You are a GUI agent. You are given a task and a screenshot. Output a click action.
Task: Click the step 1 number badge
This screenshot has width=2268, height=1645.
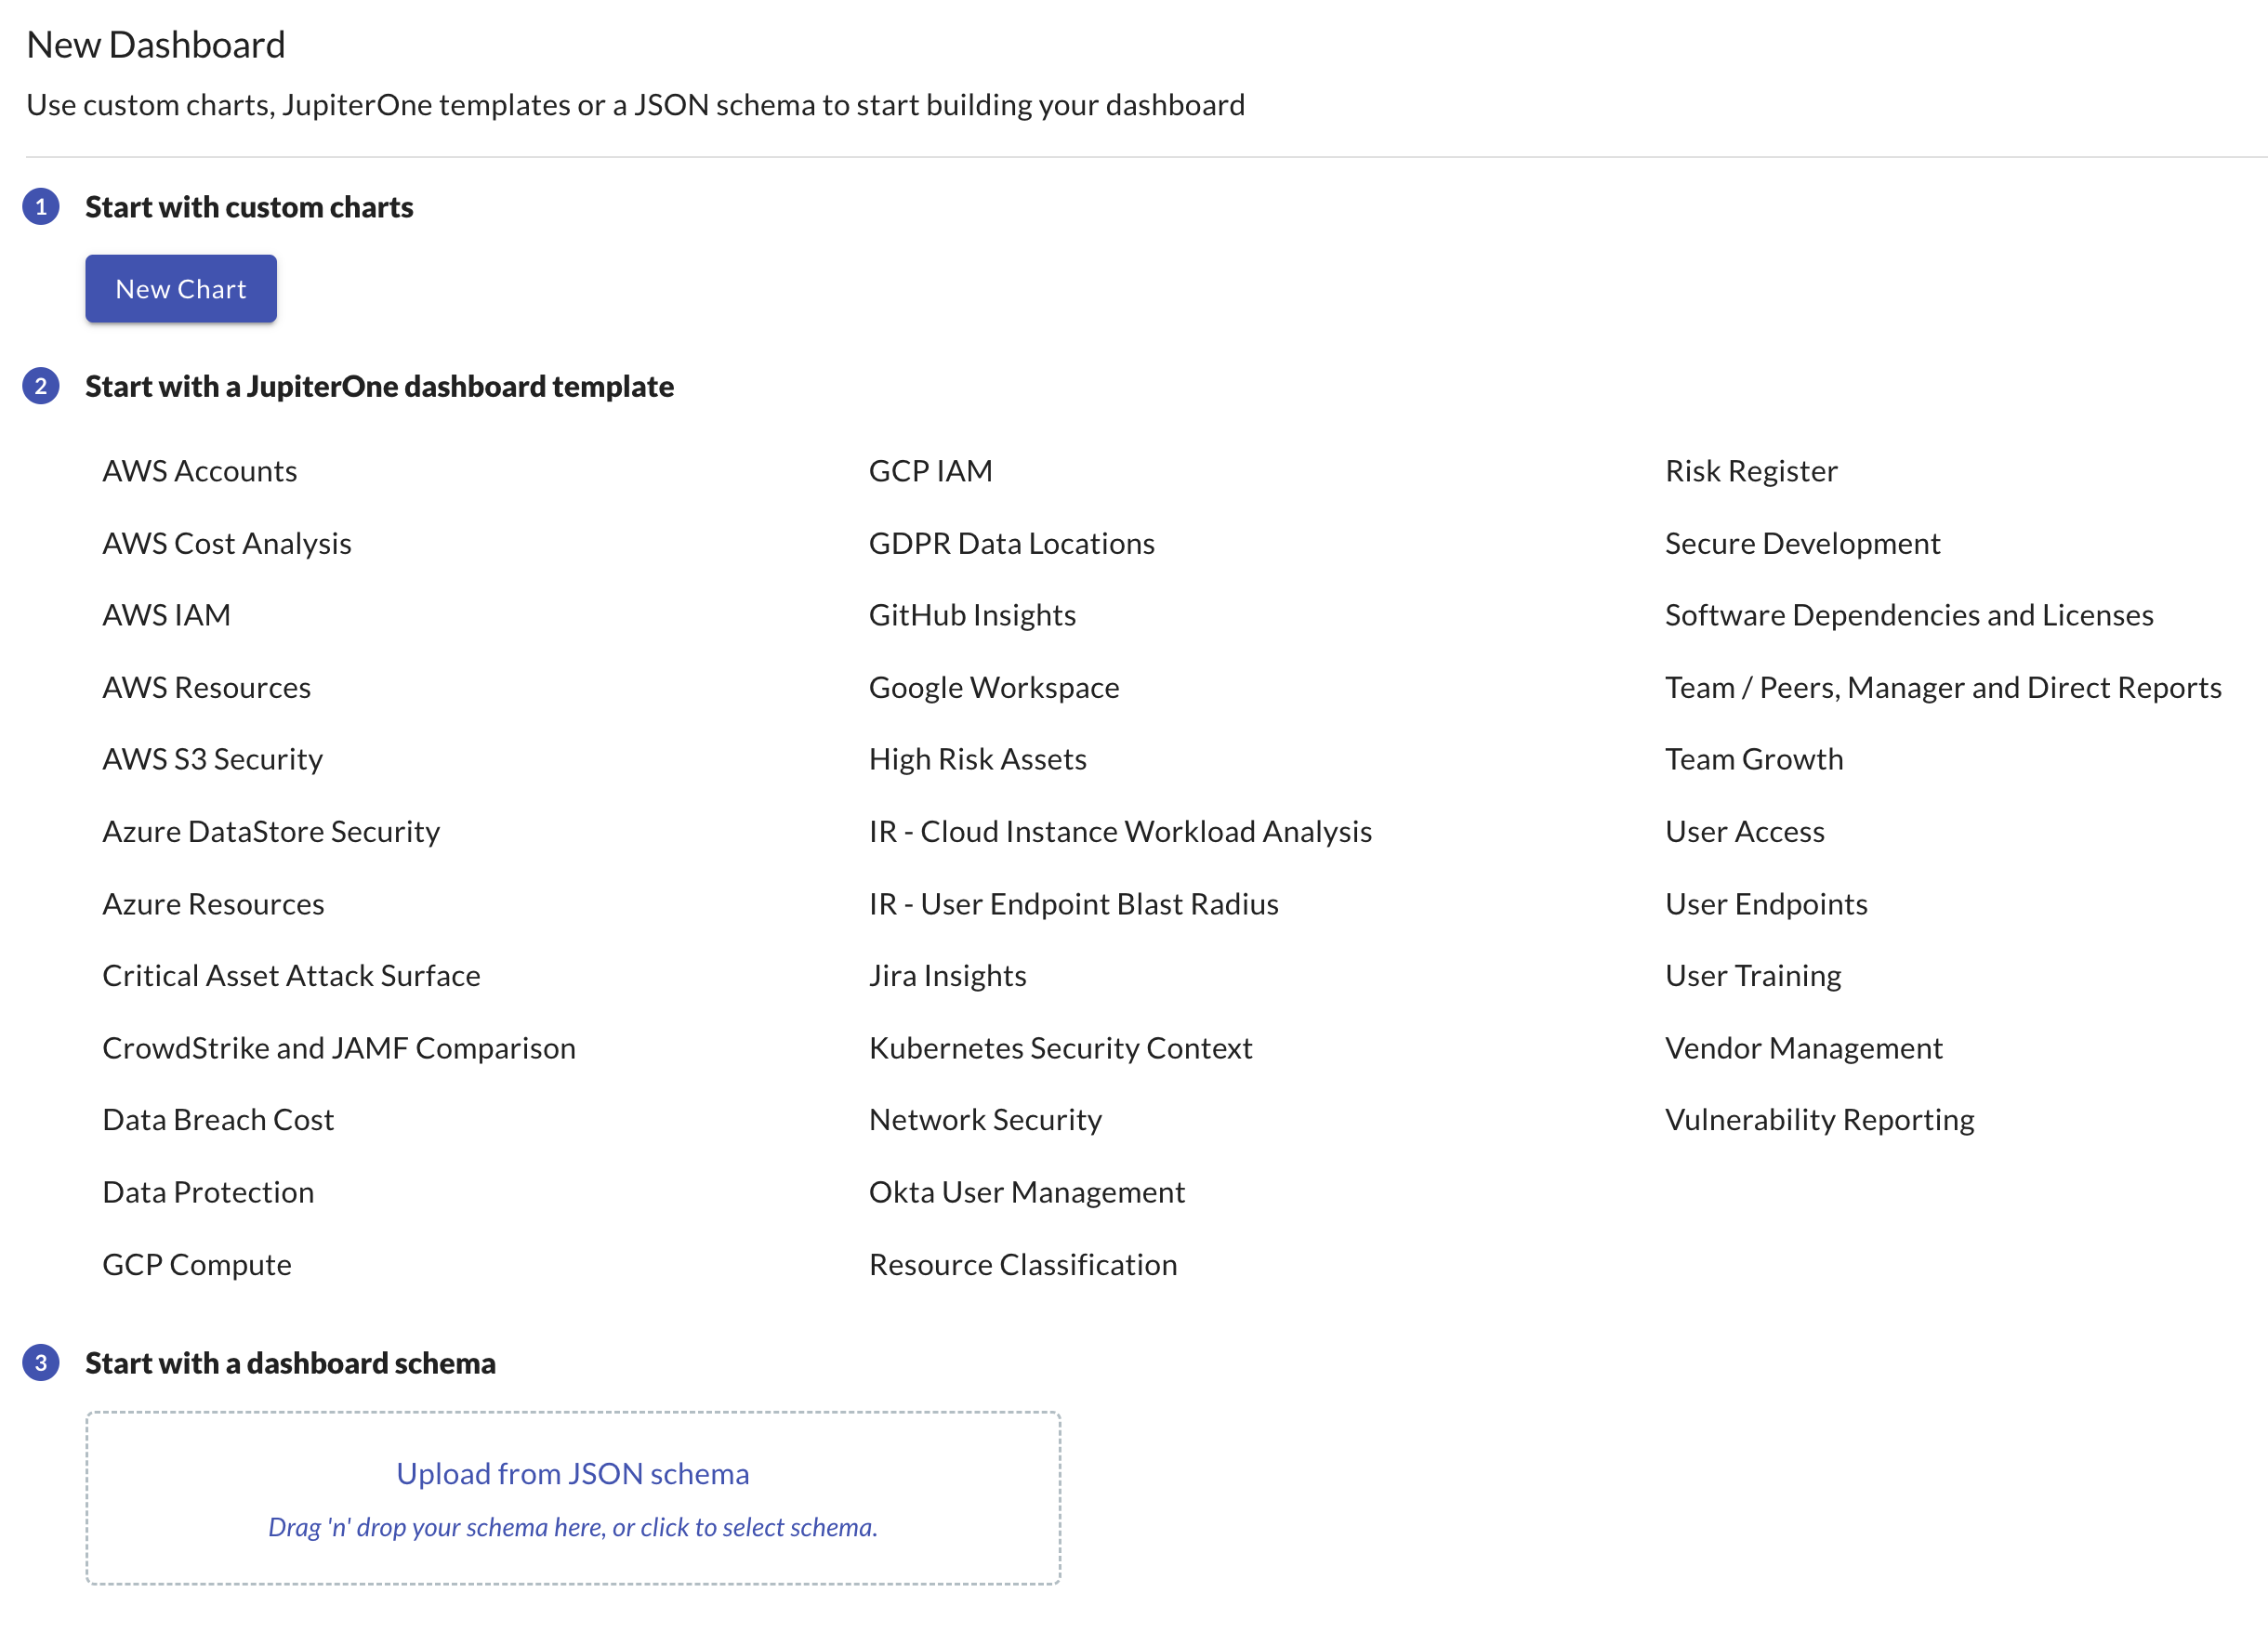pyautogui.click(x=41, y=207)
